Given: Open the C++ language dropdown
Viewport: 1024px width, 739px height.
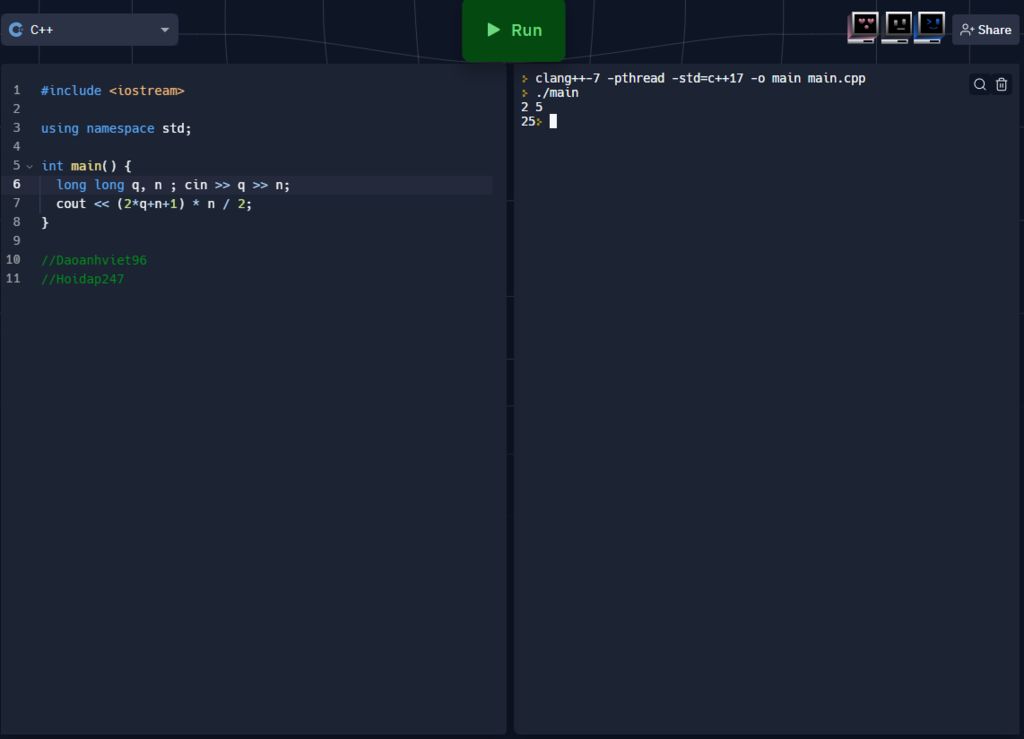Looking at the screenshot, I should [89, 29].
